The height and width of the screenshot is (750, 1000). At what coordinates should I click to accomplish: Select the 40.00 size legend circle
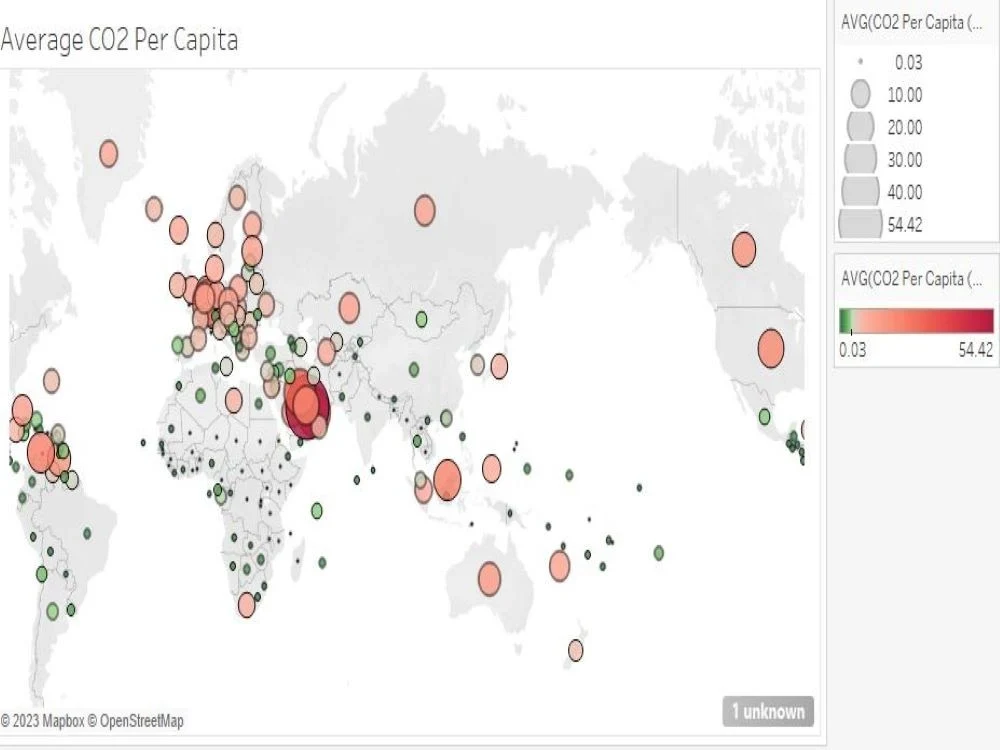(x=860, y=191)
